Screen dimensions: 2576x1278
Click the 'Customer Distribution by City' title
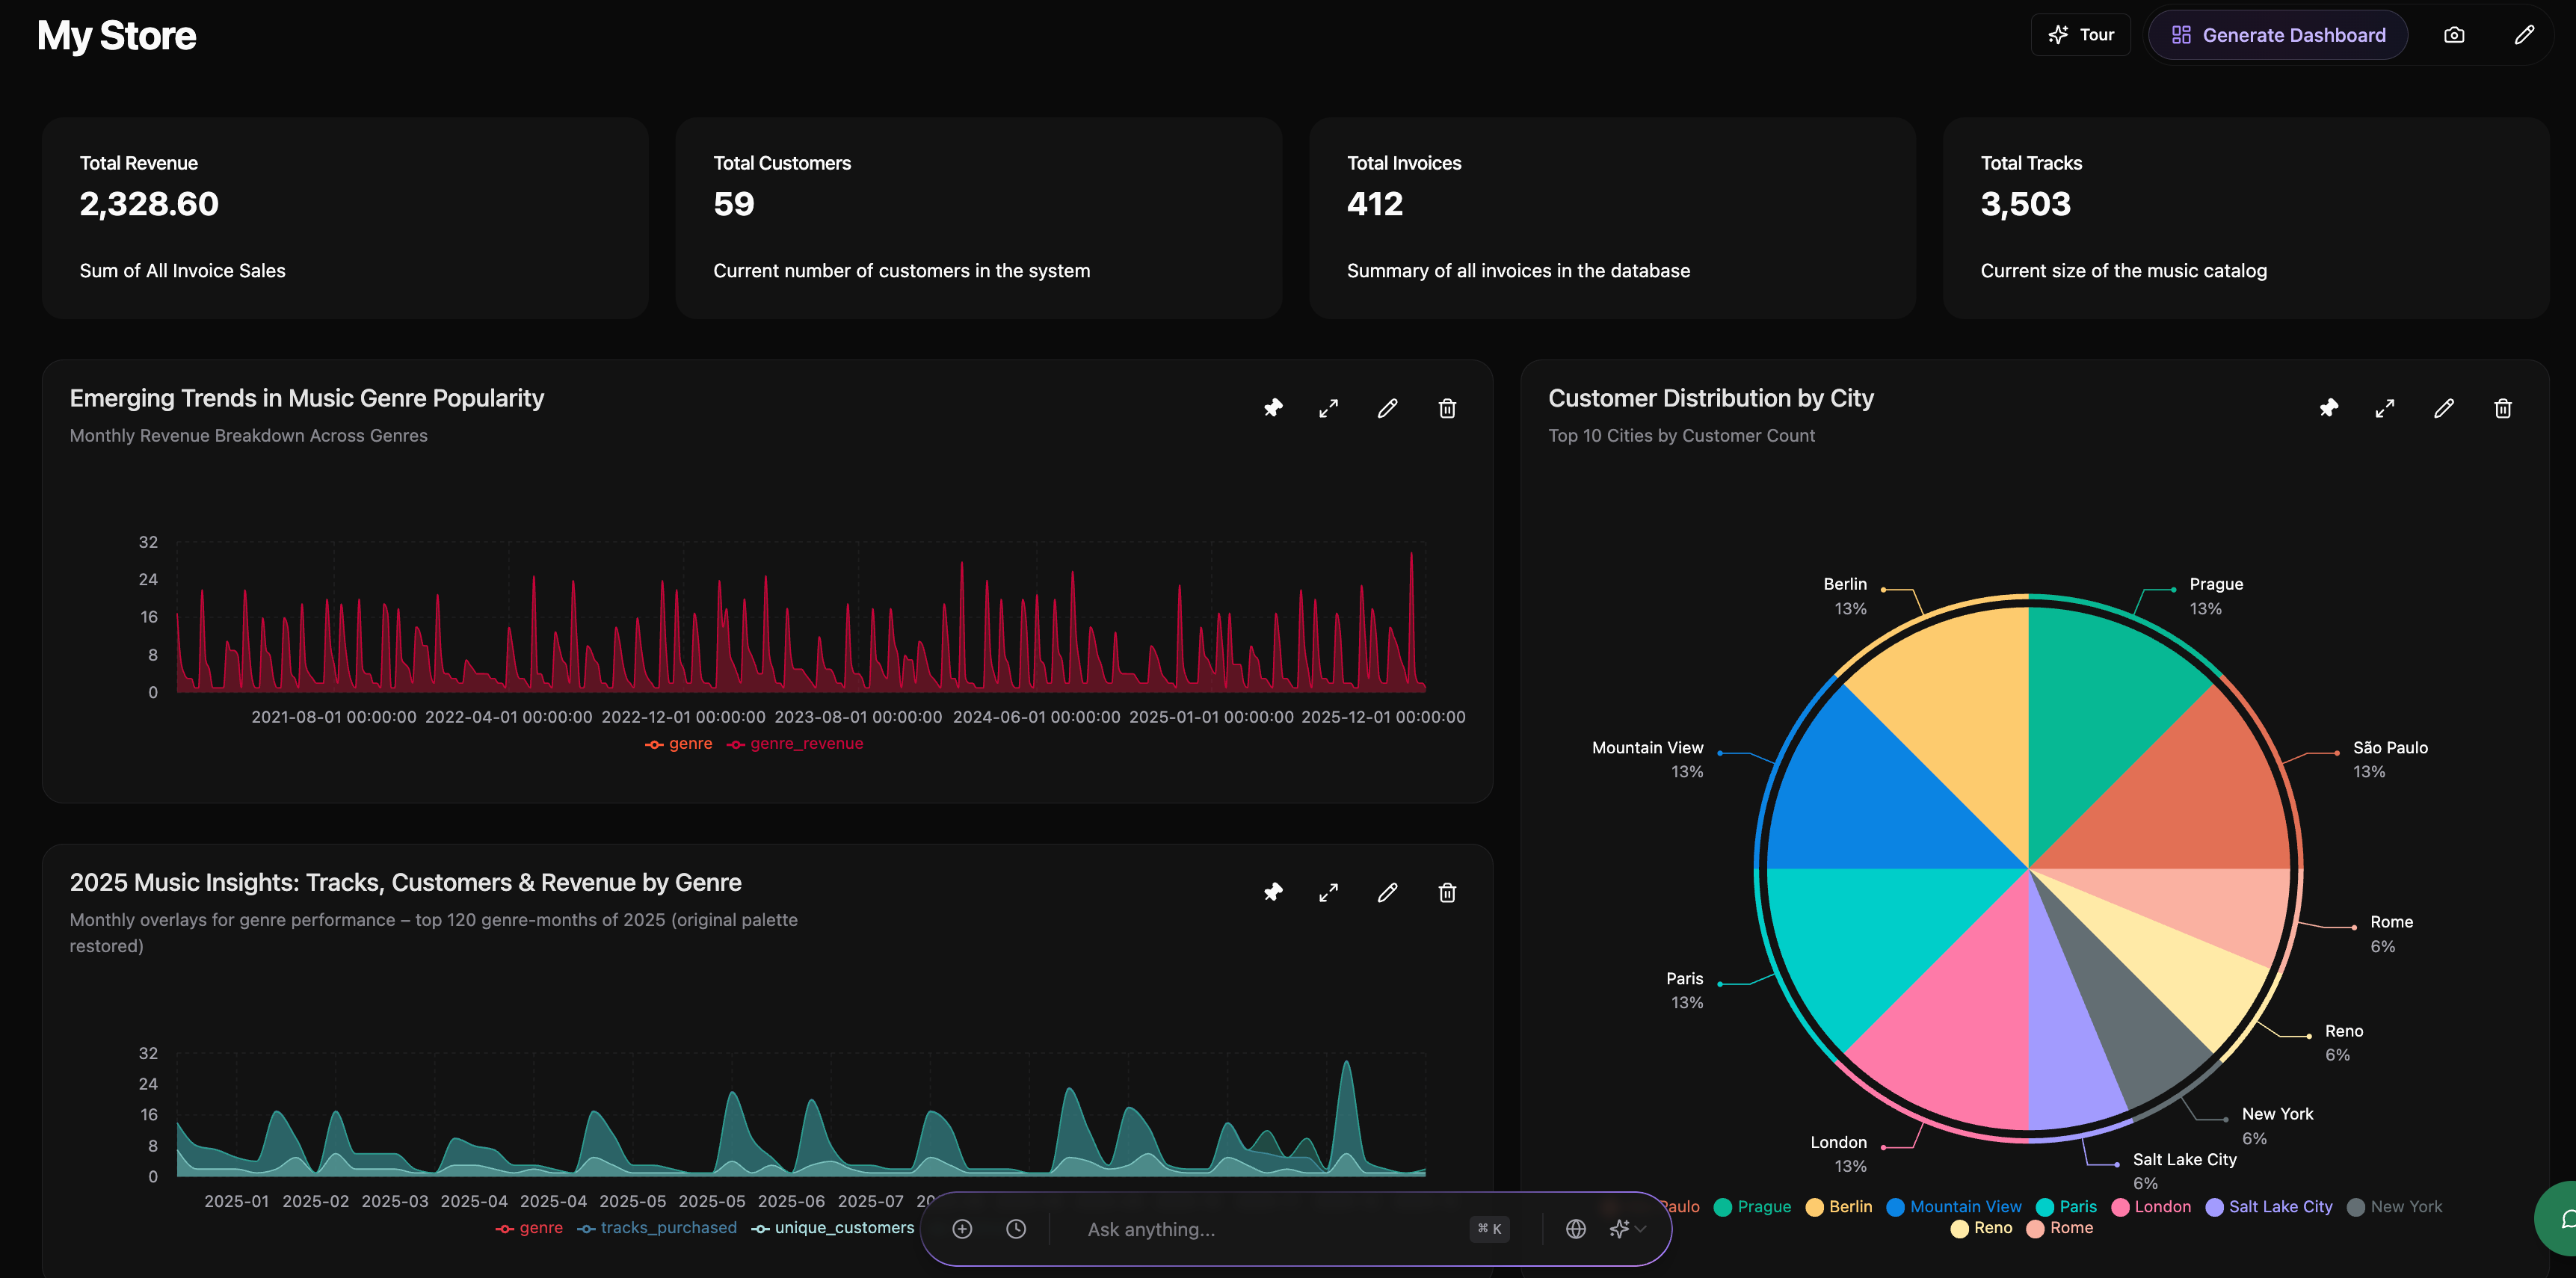coord(1711,398)
